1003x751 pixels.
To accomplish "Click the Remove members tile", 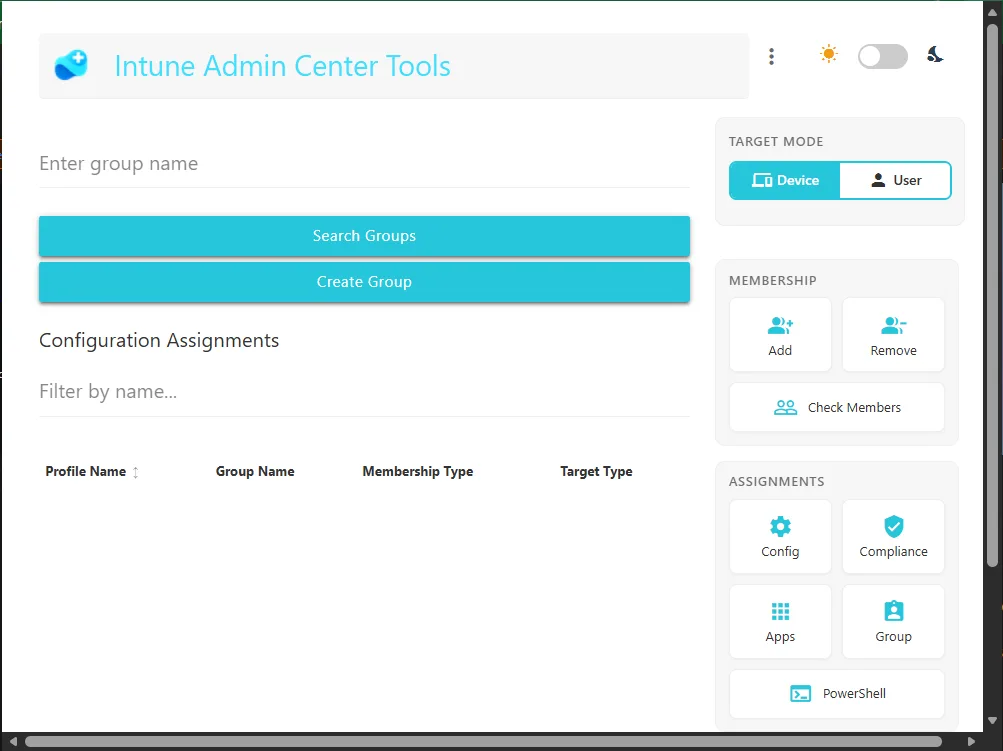I will [894, 335].
